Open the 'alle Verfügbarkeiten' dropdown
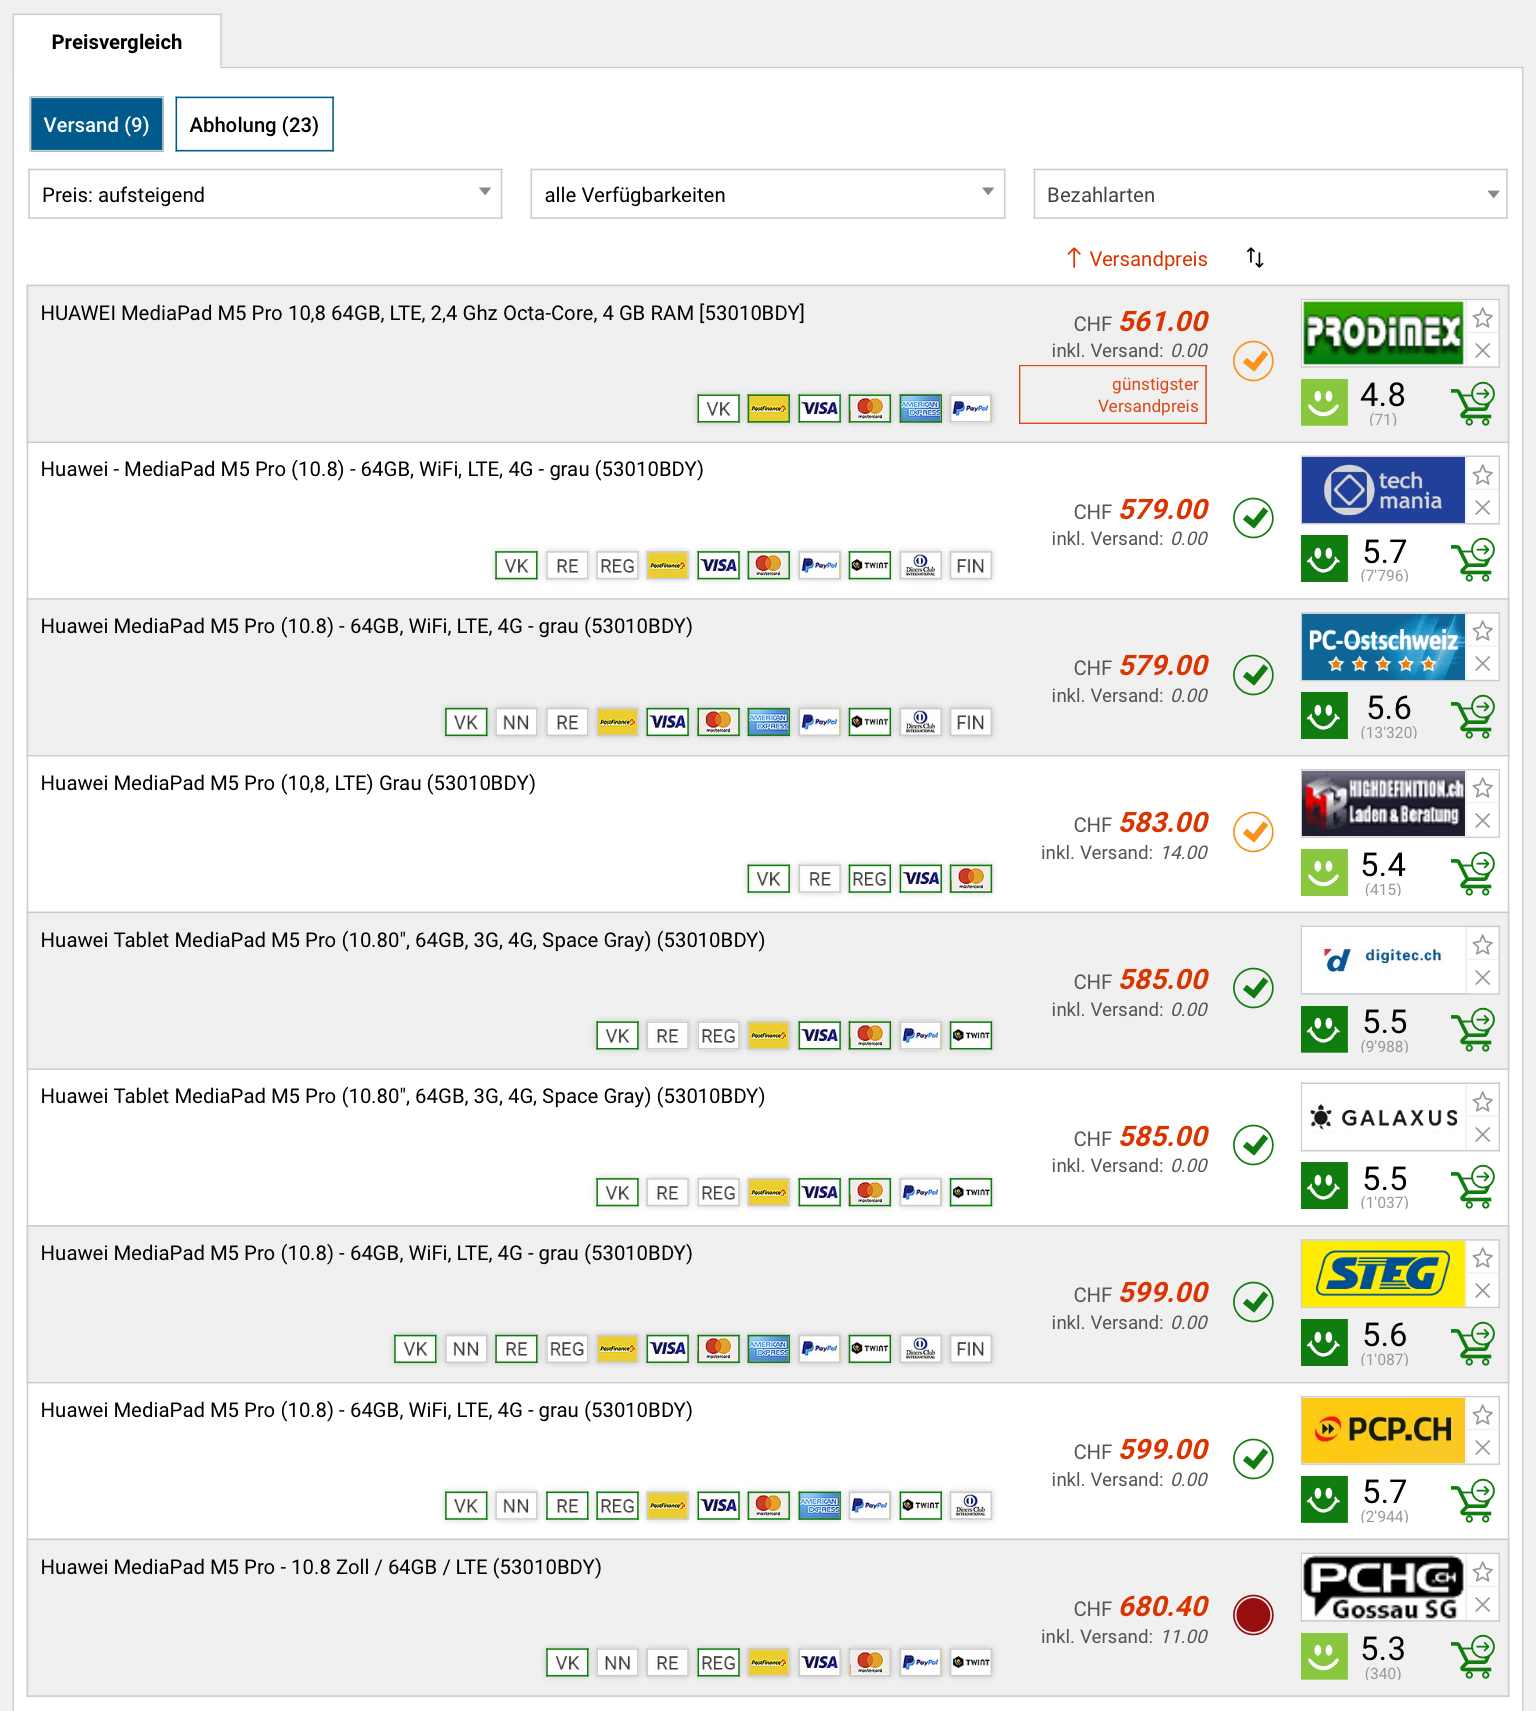Screen dimensions: 1536x1711 click(x=768, y=194)
